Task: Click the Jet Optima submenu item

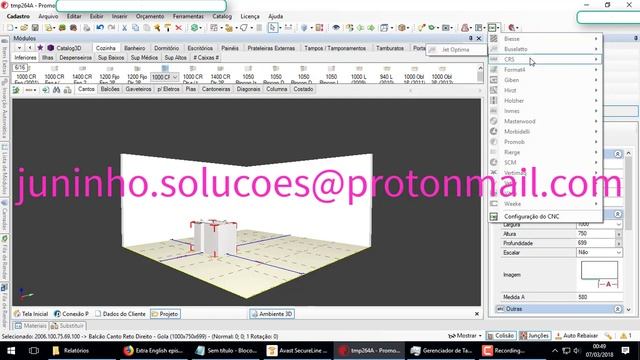Action: pos(456,49)
